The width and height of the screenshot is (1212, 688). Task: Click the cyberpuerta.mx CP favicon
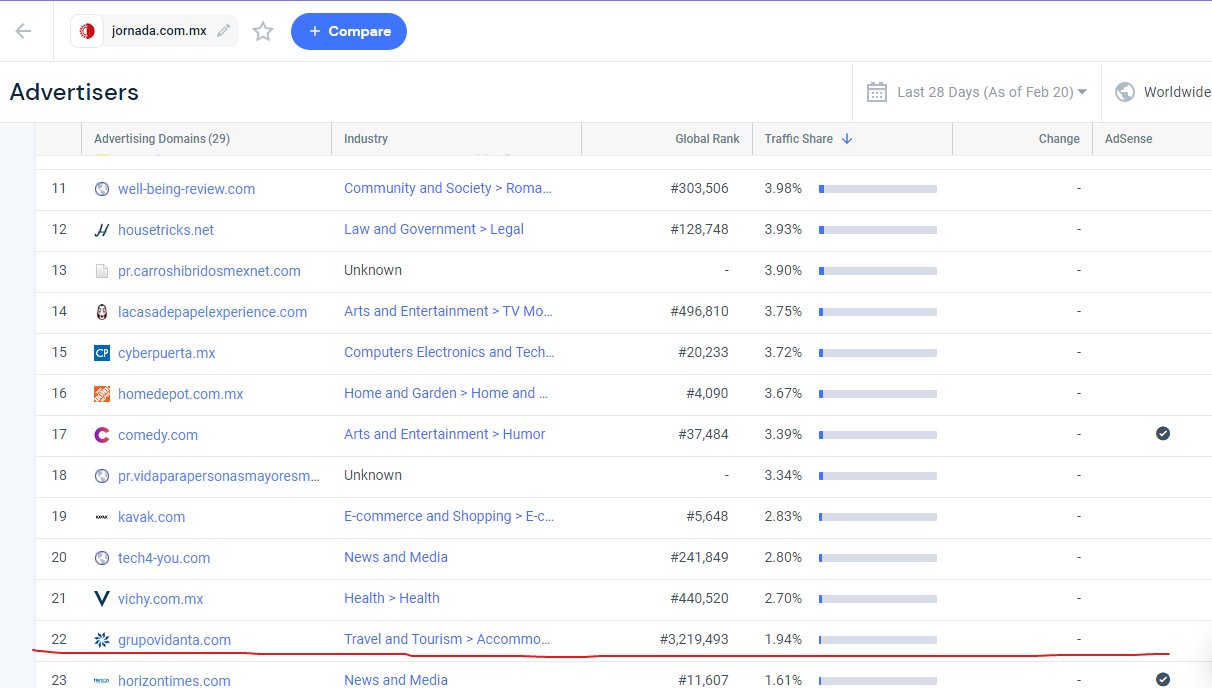pyautogui.click(x=101, y=353)
